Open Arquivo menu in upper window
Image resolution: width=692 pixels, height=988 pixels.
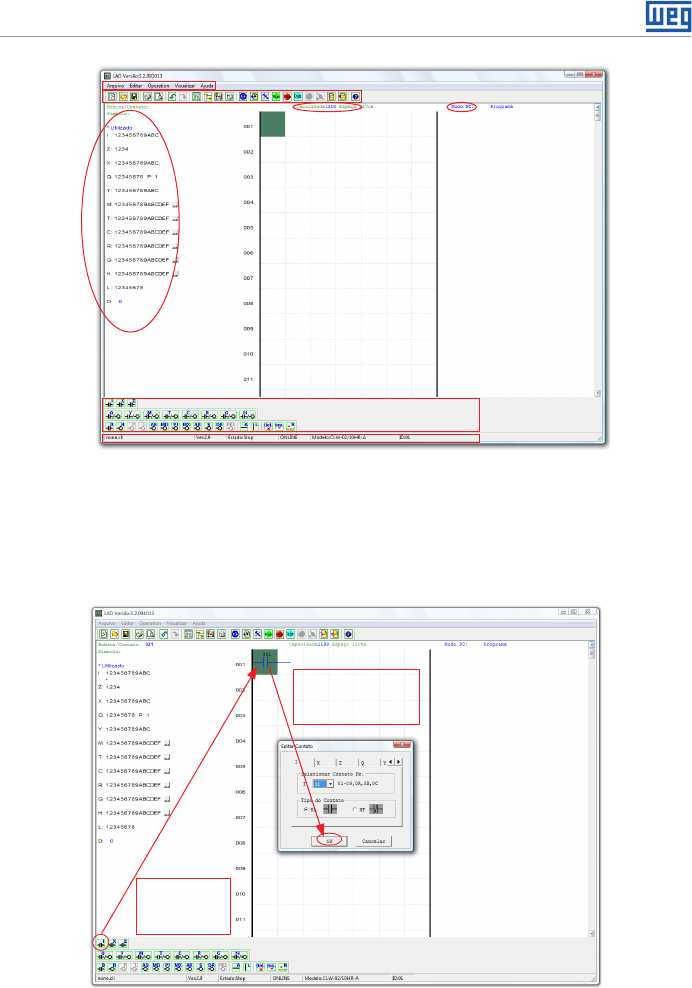click(x=115, y=86)
